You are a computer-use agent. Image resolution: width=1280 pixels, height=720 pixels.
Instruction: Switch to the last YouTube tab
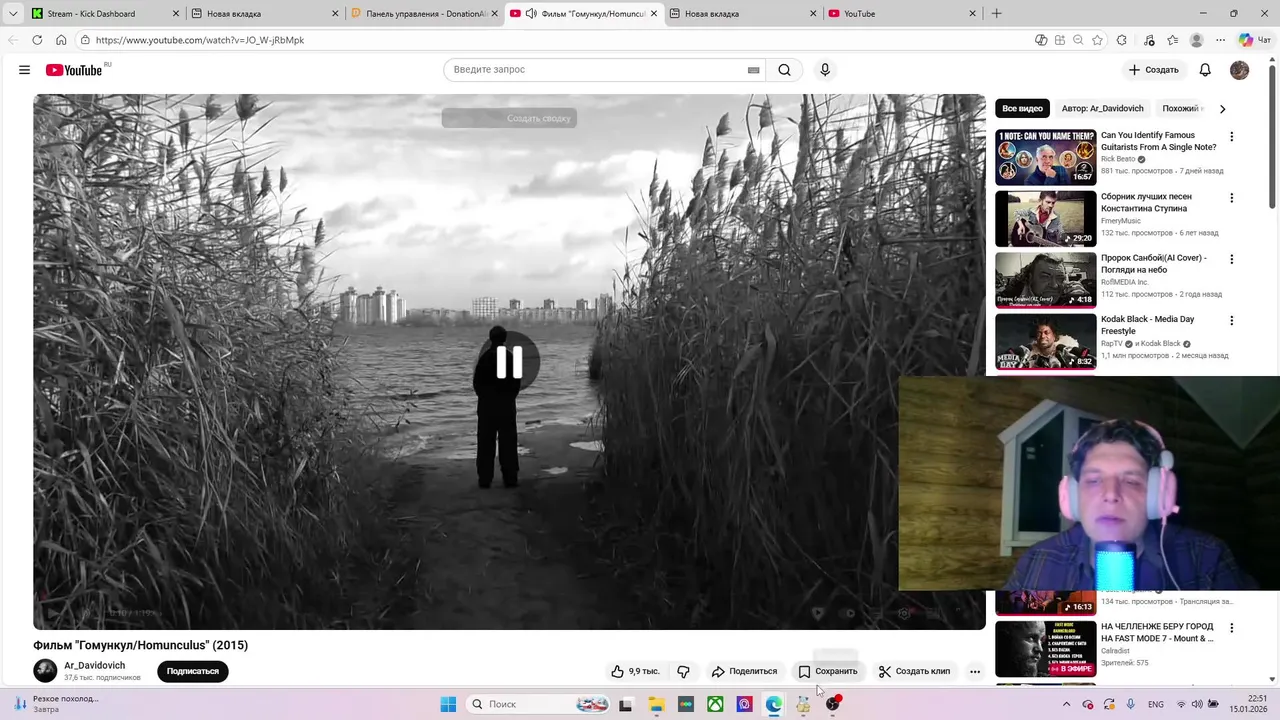[902, 14]
